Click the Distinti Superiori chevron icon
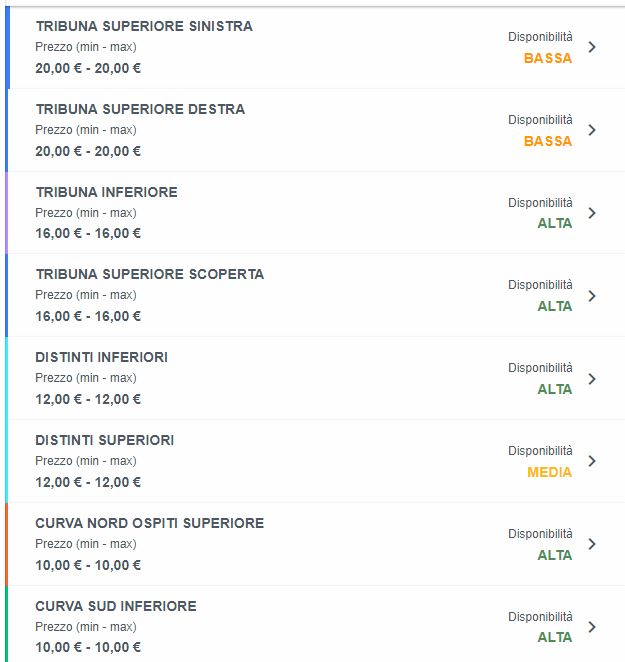Screen dimensions: 625x662 pyautogui.click(x=592, y=461)
